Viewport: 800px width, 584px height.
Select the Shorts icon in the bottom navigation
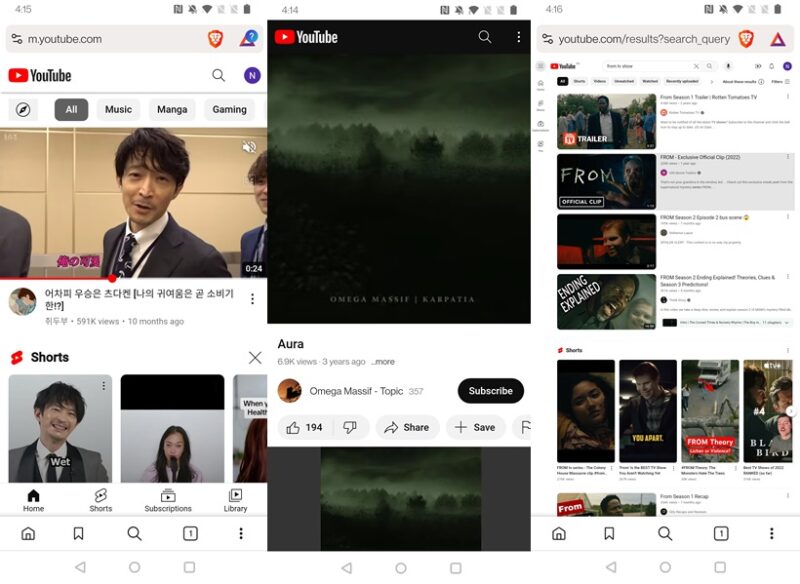click(100, 500)
